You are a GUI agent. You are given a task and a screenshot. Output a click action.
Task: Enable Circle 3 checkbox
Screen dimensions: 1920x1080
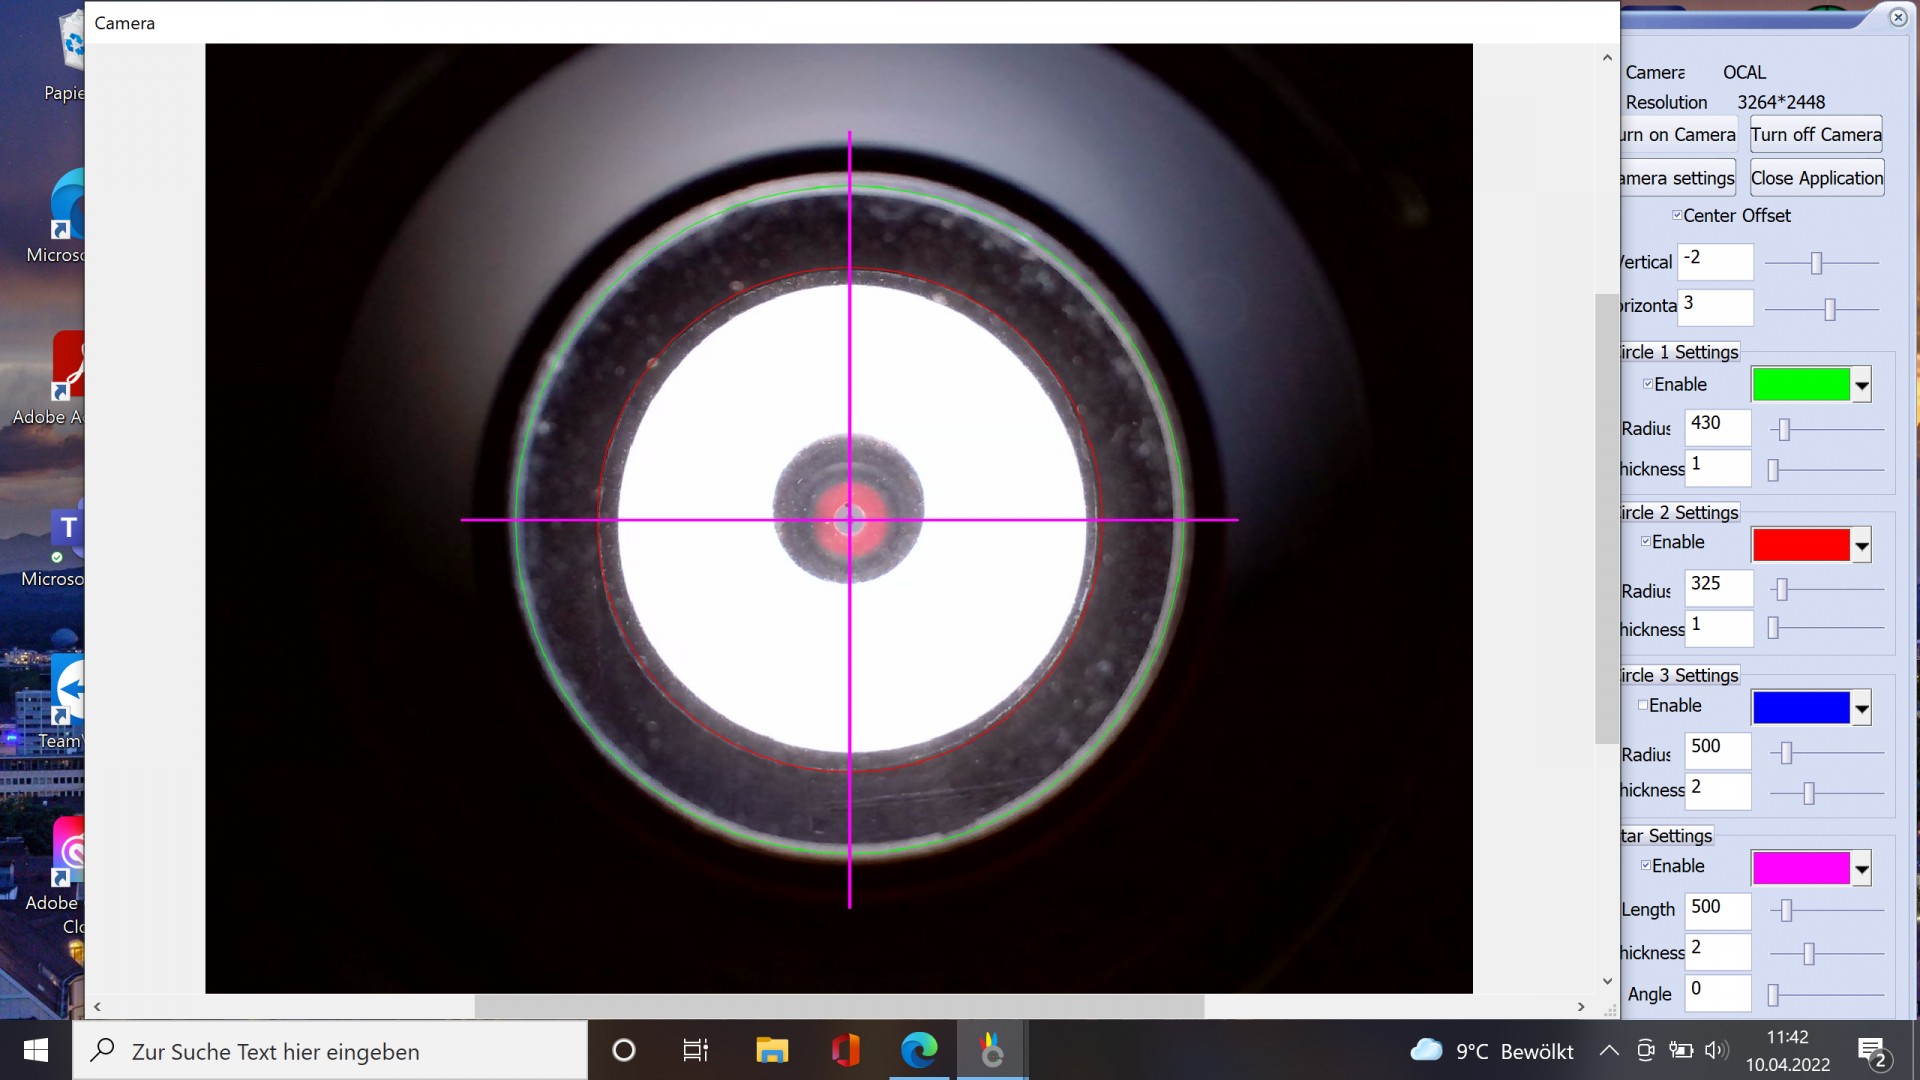click(x=1643, y=705)
